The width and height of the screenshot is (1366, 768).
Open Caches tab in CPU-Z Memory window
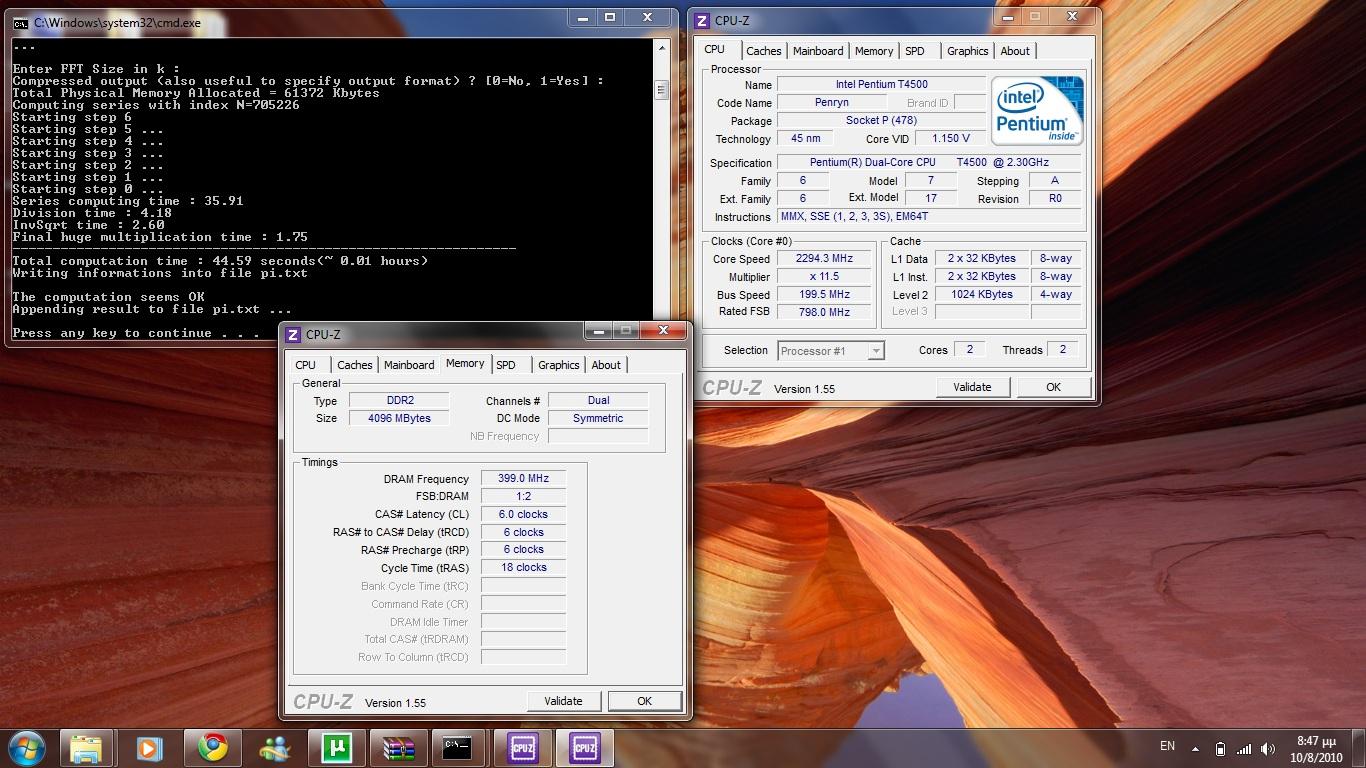[x=355, y=365]
